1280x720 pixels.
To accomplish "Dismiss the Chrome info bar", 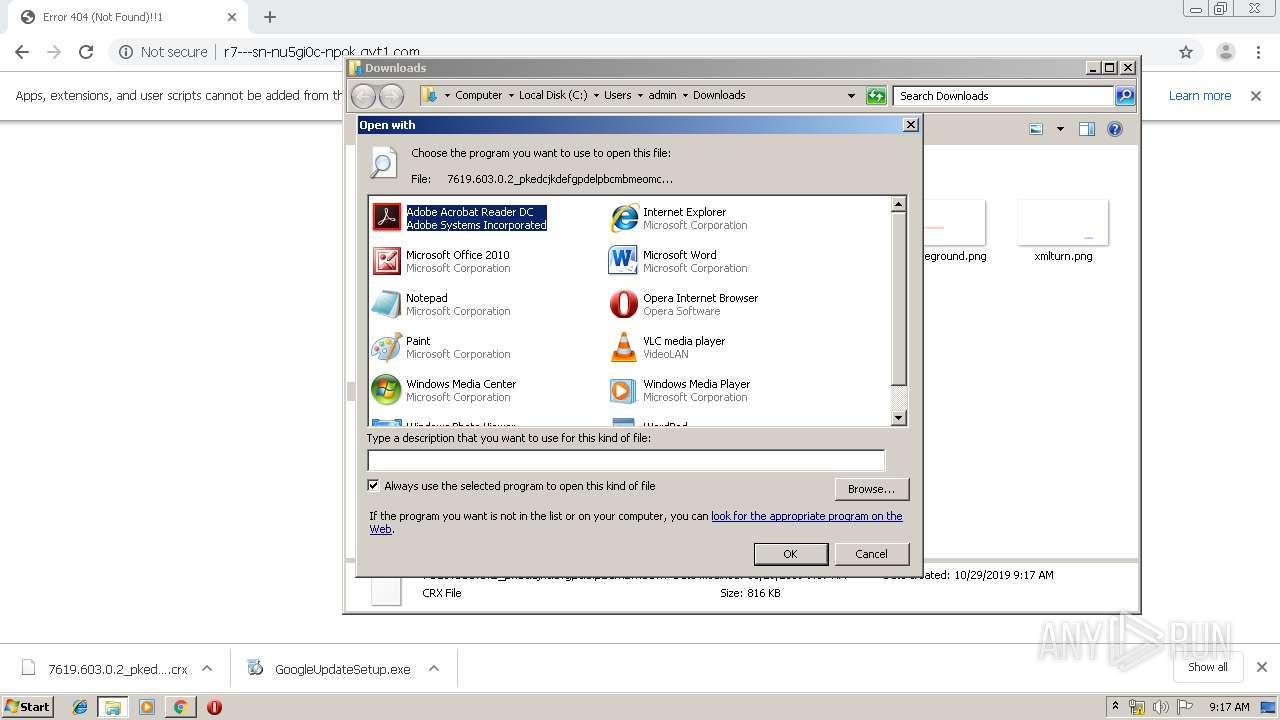I will pos(1255,96).
